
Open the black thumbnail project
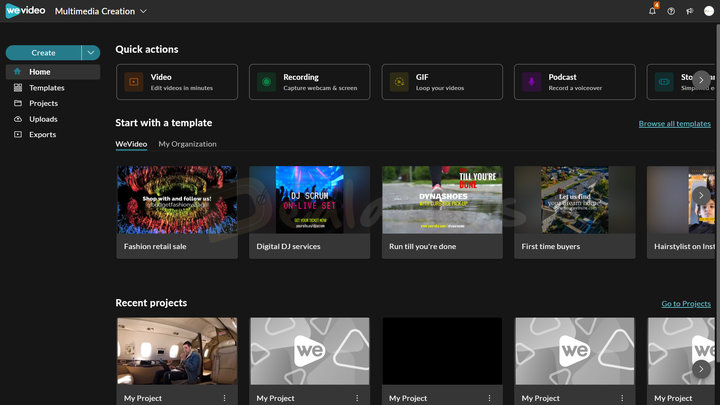[442, 351]
